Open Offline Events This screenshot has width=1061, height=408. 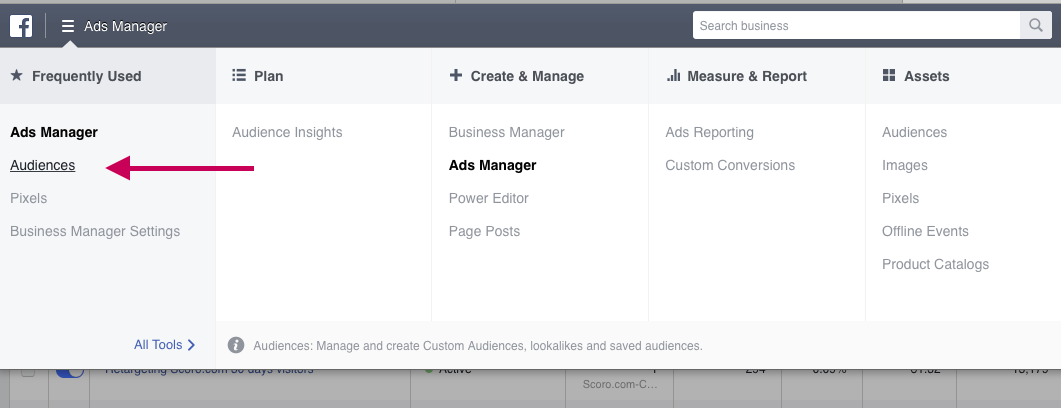tap(925, 231)
